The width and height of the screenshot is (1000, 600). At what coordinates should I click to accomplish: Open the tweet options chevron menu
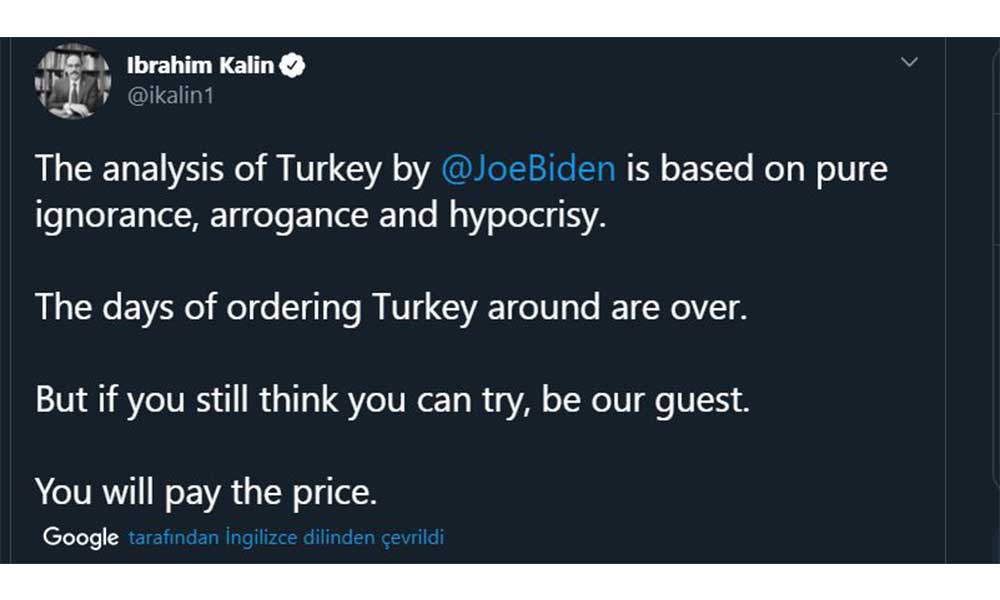(909, 63)
